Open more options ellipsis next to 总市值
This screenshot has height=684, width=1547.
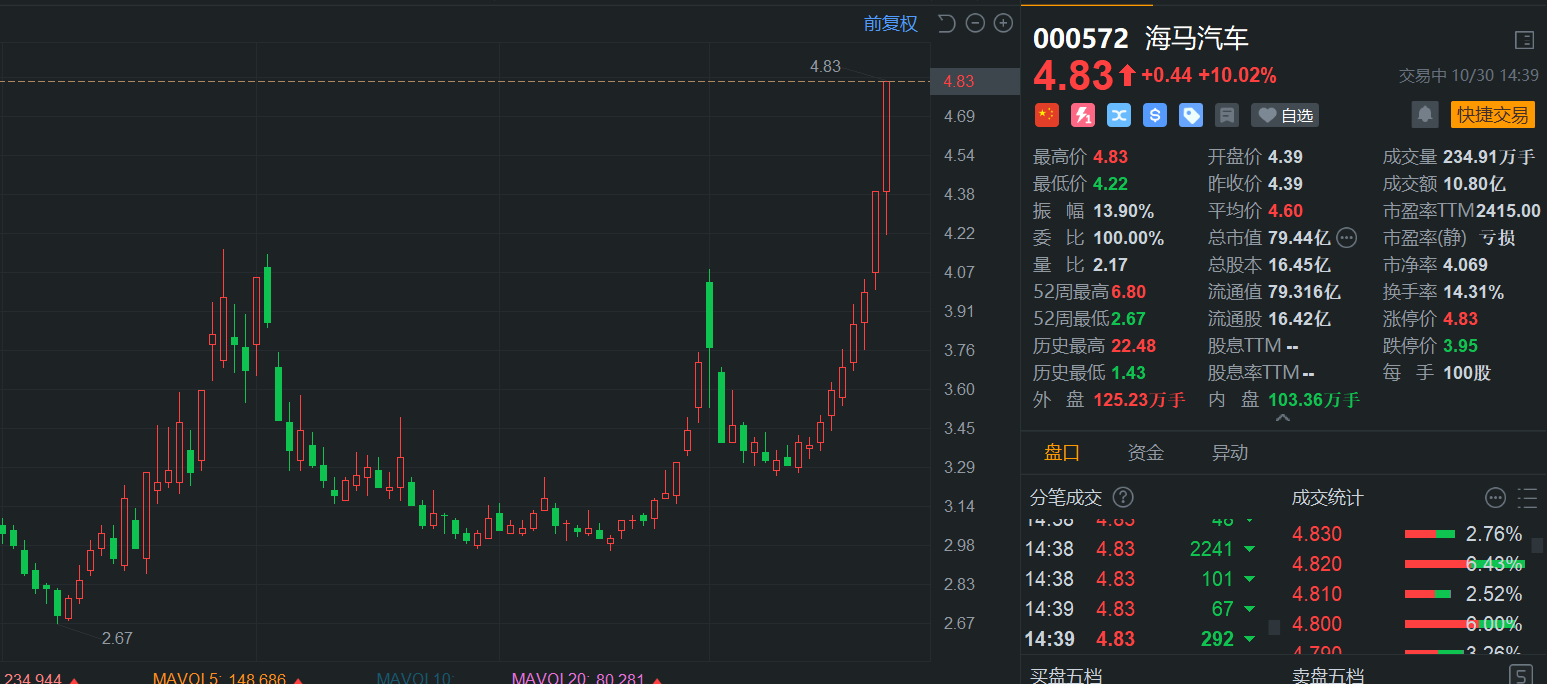[1347, 238]
